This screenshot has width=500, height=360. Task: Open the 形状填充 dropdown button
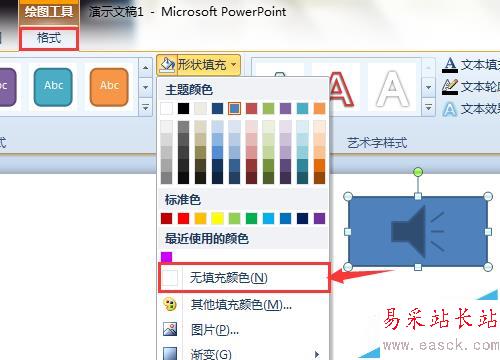198,64
